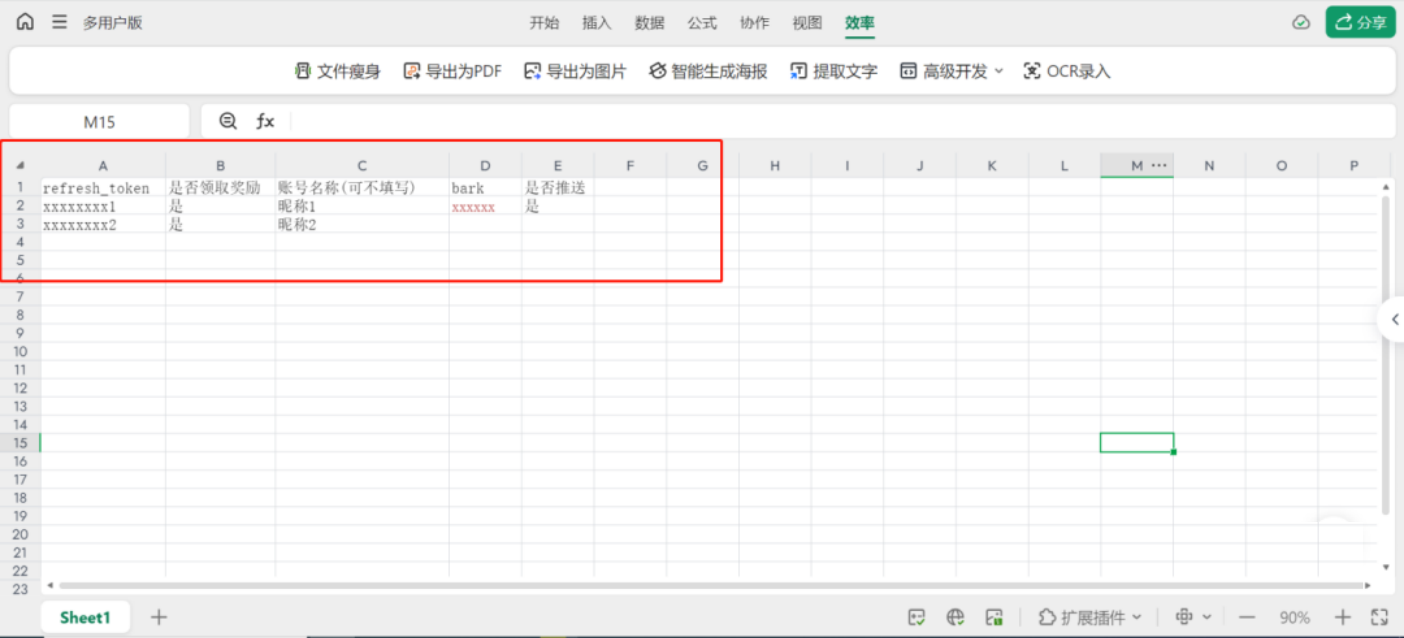Click the red xxxxxx cell
The height and width of the screenshot is (638, 1404).
click(x=485, y=206)
